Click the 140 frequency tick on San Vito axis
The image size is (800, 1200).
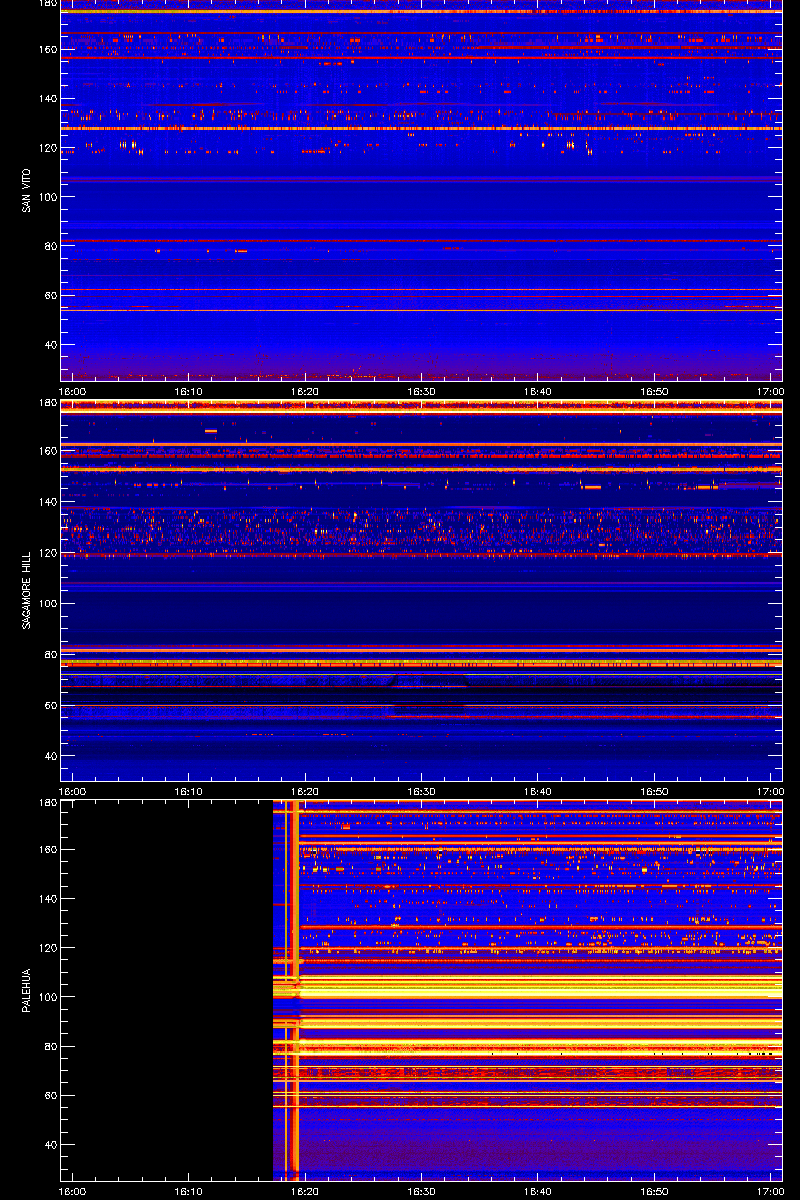click(46, 99)
